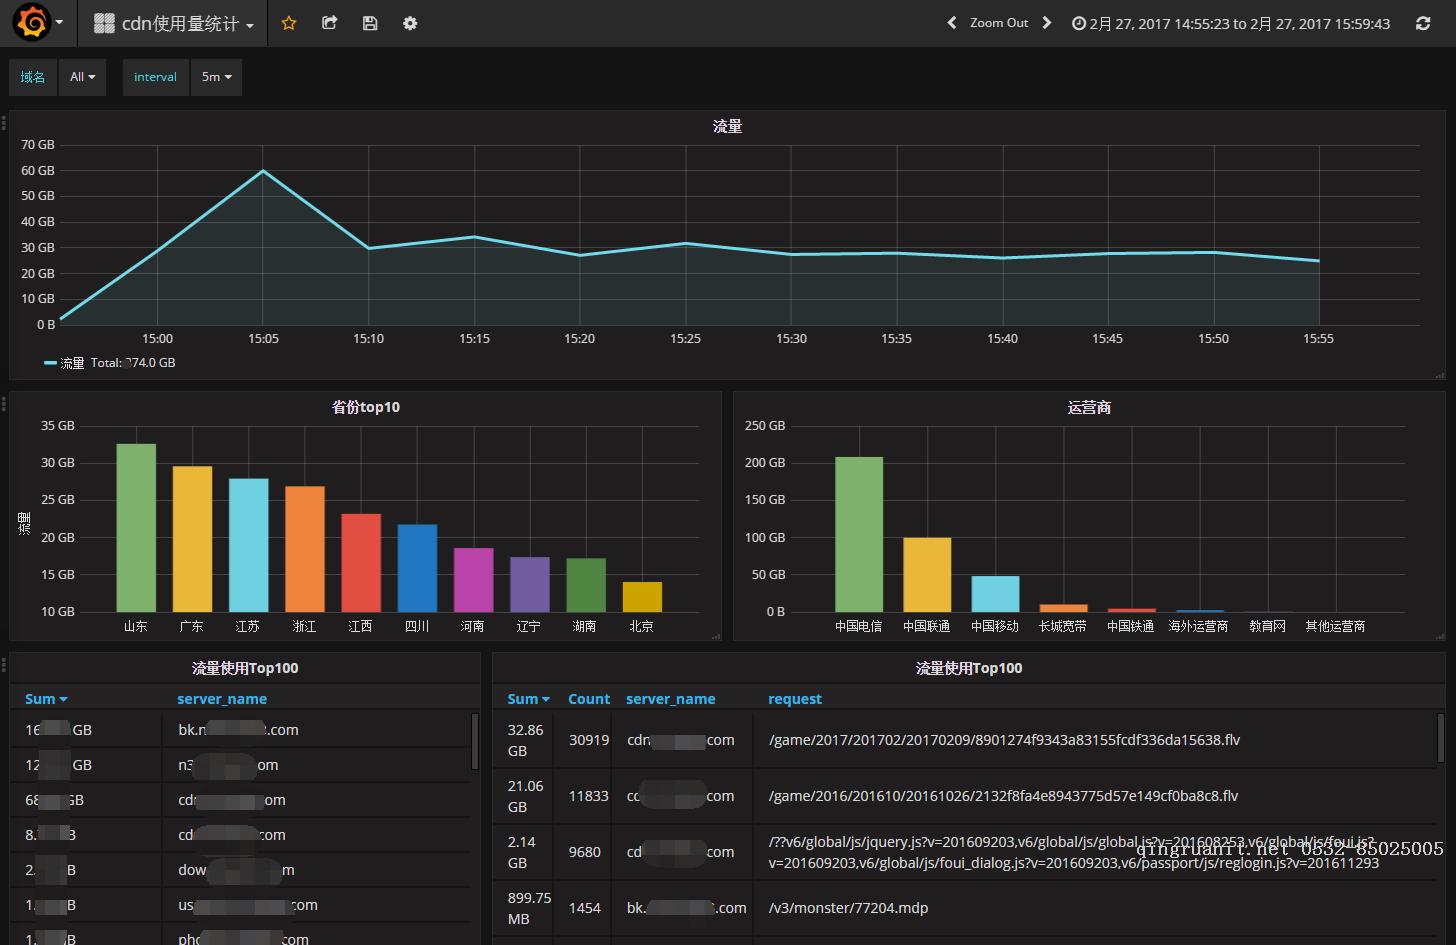Click the 中国移动 bar in 运营商 chart

(x=995, y=594)
